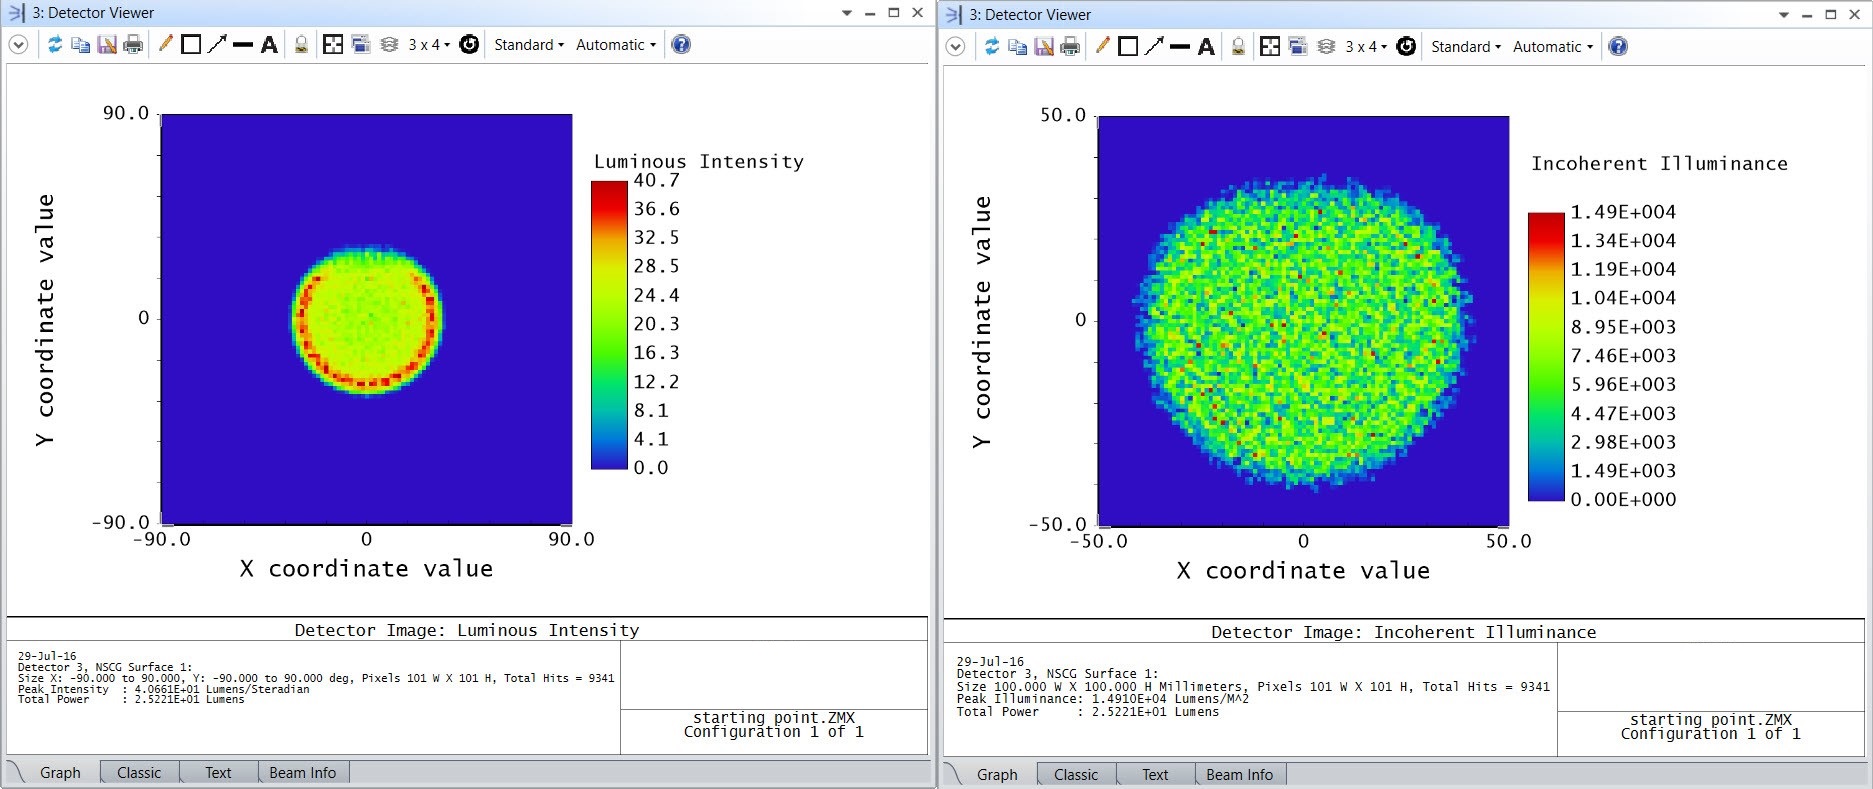Open Automatic dropdown in right viewer

click(x=1553, y=47)
